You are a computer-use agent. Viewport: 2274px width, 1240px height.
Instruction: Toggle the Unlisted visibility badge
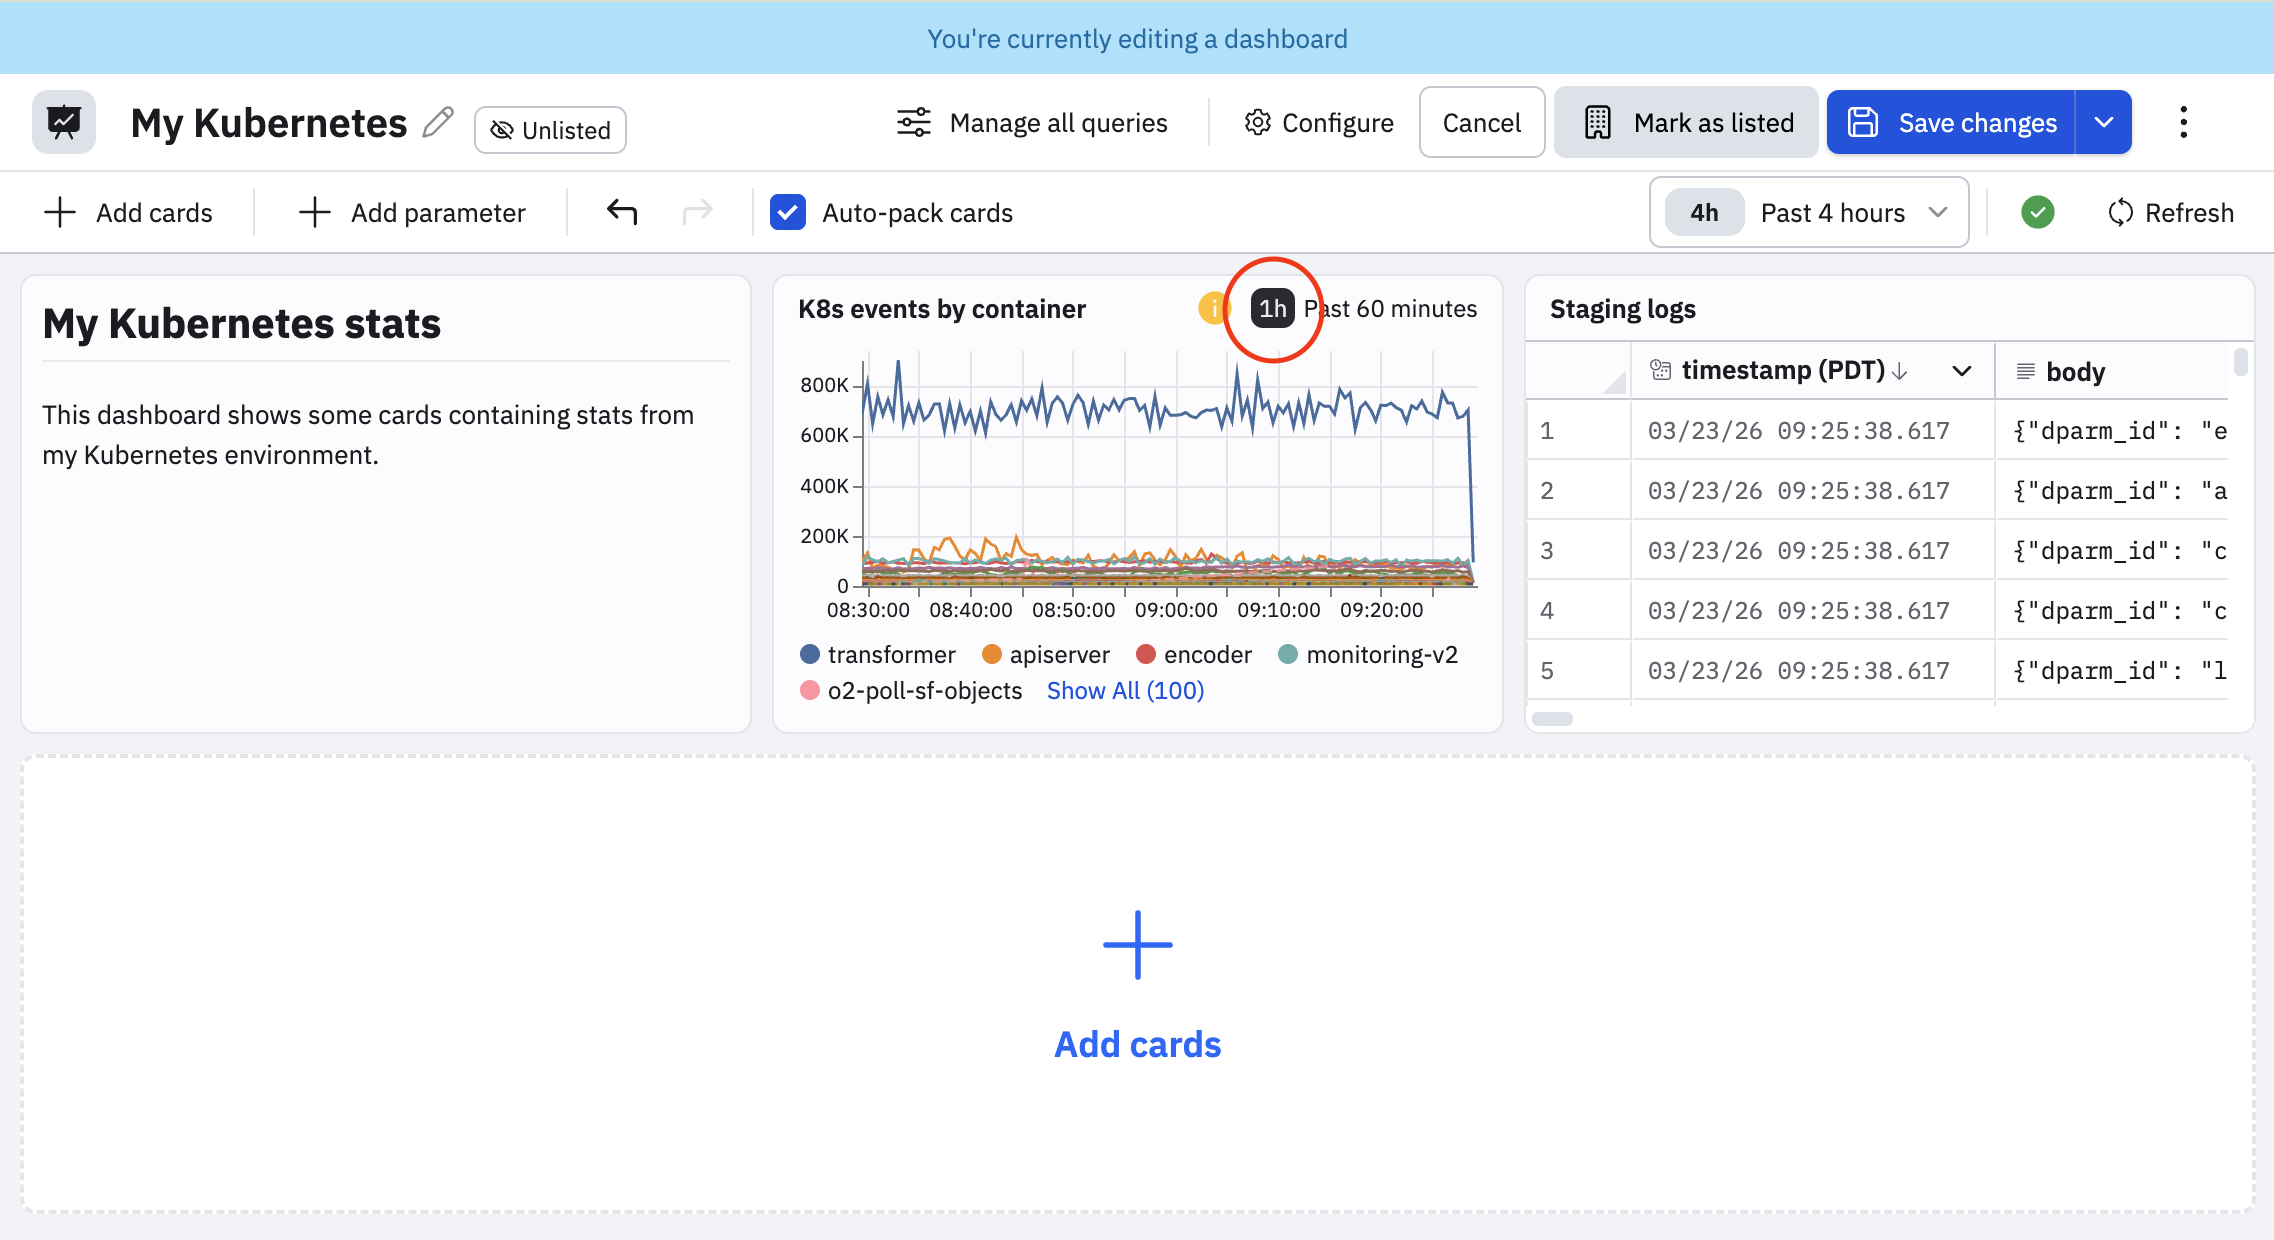pyautogui.click(x=550, y=130)
